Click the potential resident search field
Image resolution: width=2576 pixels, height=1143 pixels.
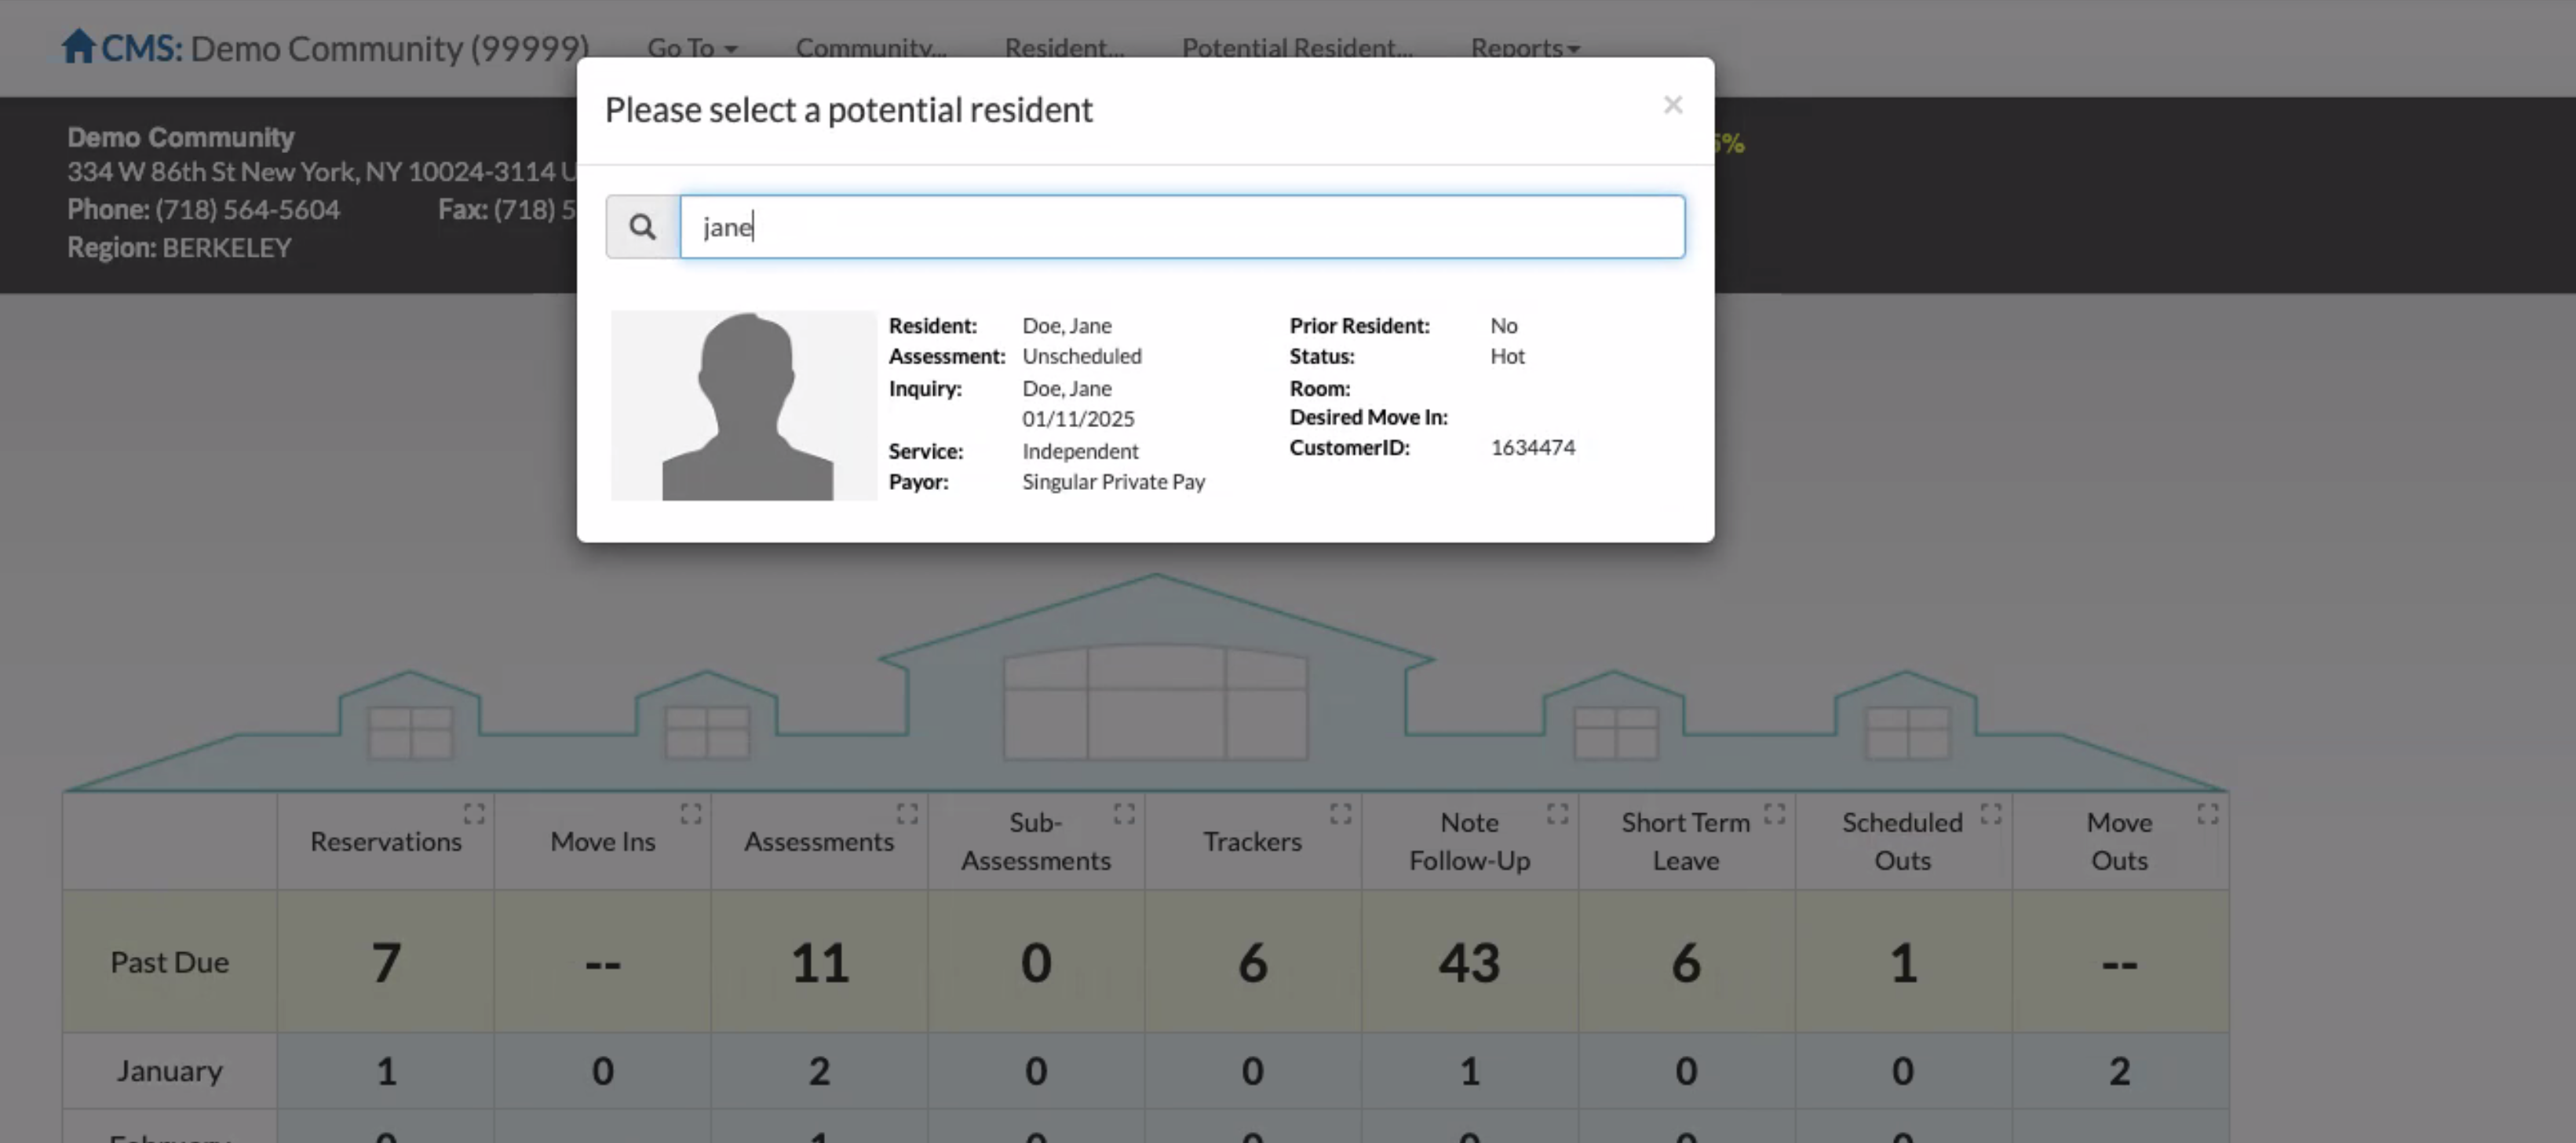[1182, 227]
